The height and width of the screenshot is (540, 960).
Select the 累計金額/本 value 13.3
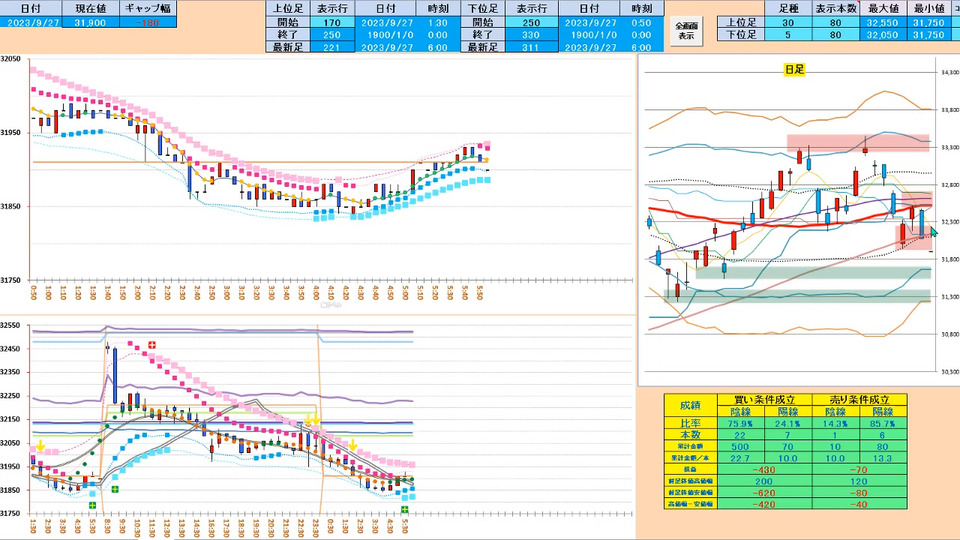tap(882, 458)
